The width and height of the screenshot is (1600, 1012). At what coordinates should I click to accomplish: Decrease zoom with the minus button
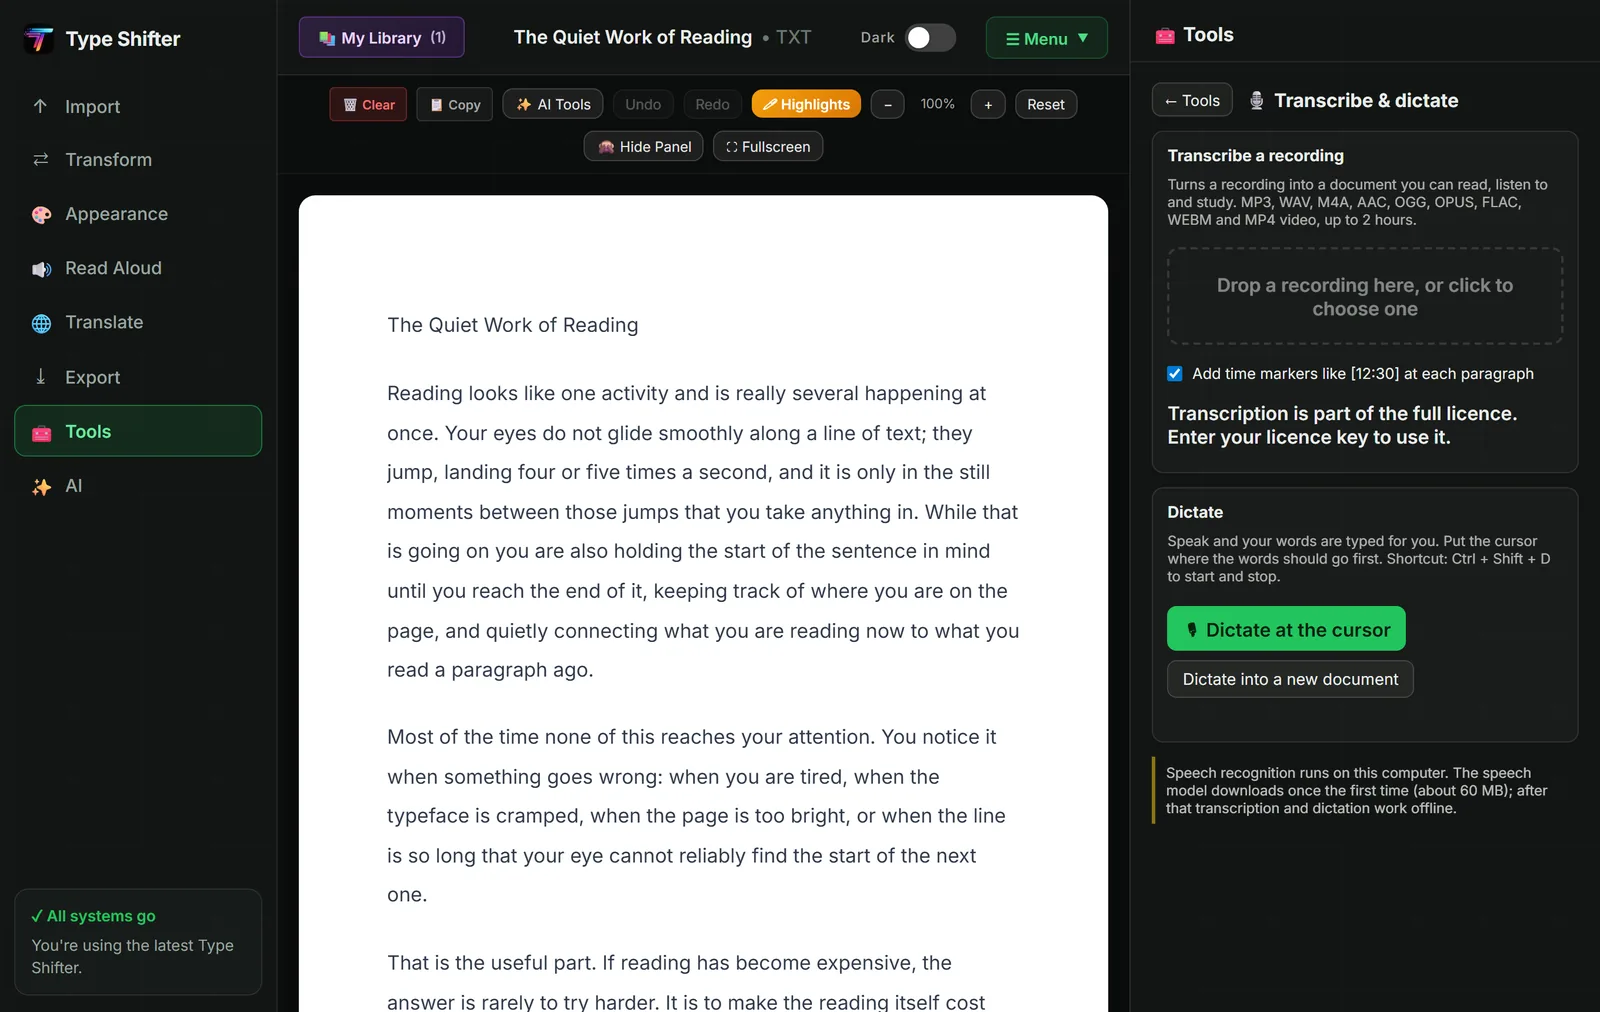(887, 104)
